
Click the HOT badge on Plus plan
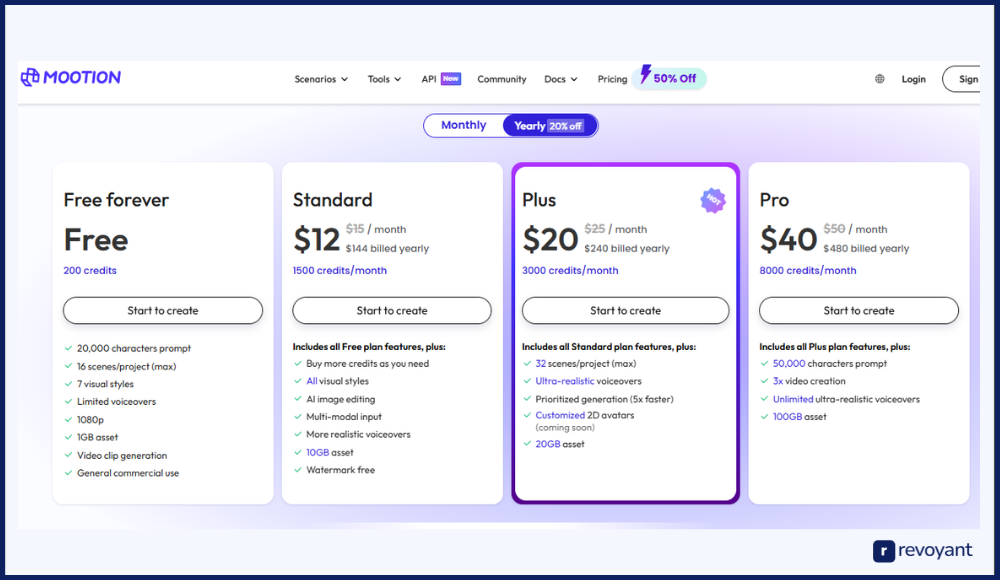click(x=713, y=200)
